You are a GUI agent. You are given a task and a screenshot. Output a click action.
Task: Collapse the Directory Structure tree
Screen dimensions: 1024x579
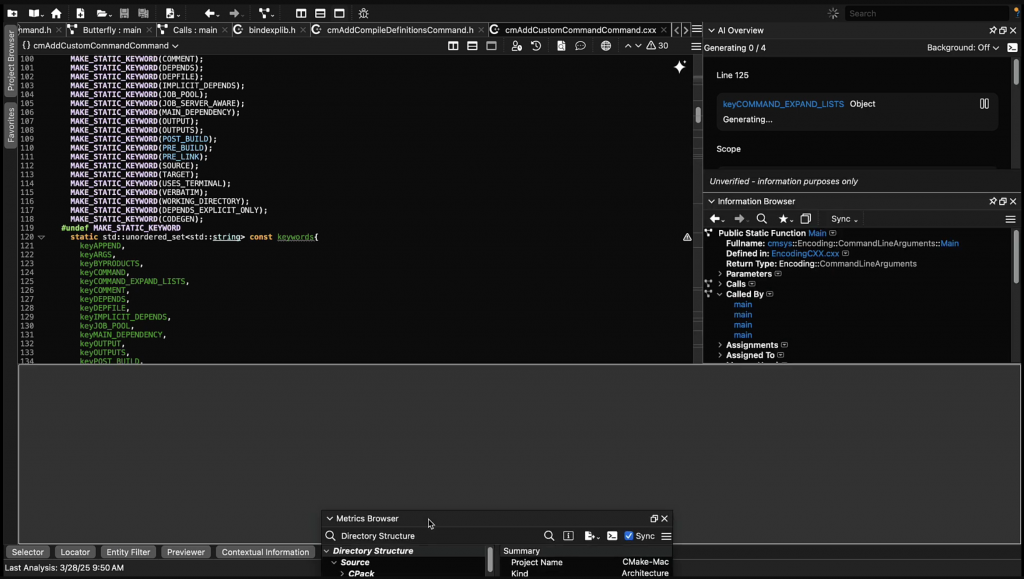[x=327, y=551]
